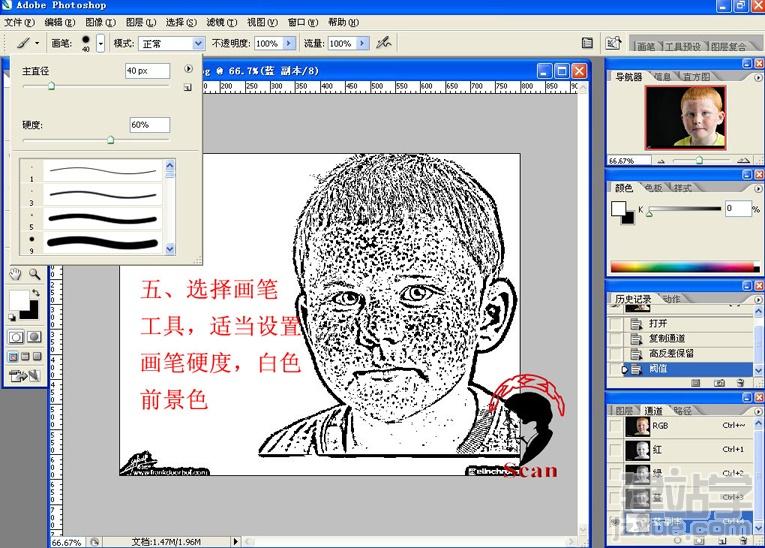Open the 滤镜(T) menu
Viewport: 765px width, 548px height.
(x=221, y=22)
